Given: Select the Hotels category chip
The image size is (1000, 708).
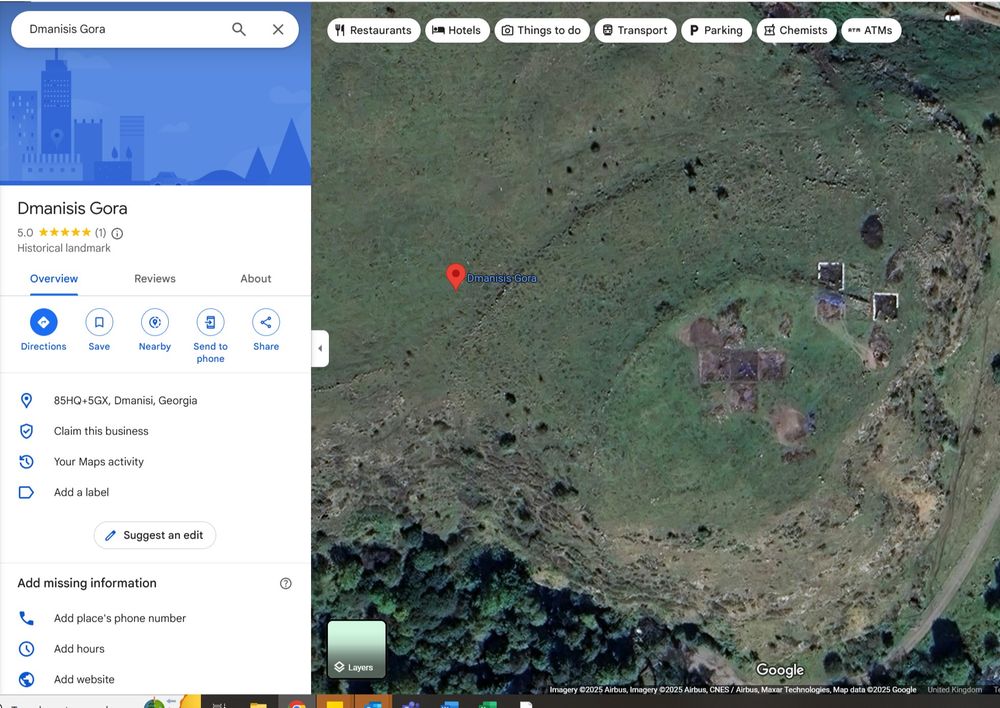Looking at the screenshot, I should (457, 30).
